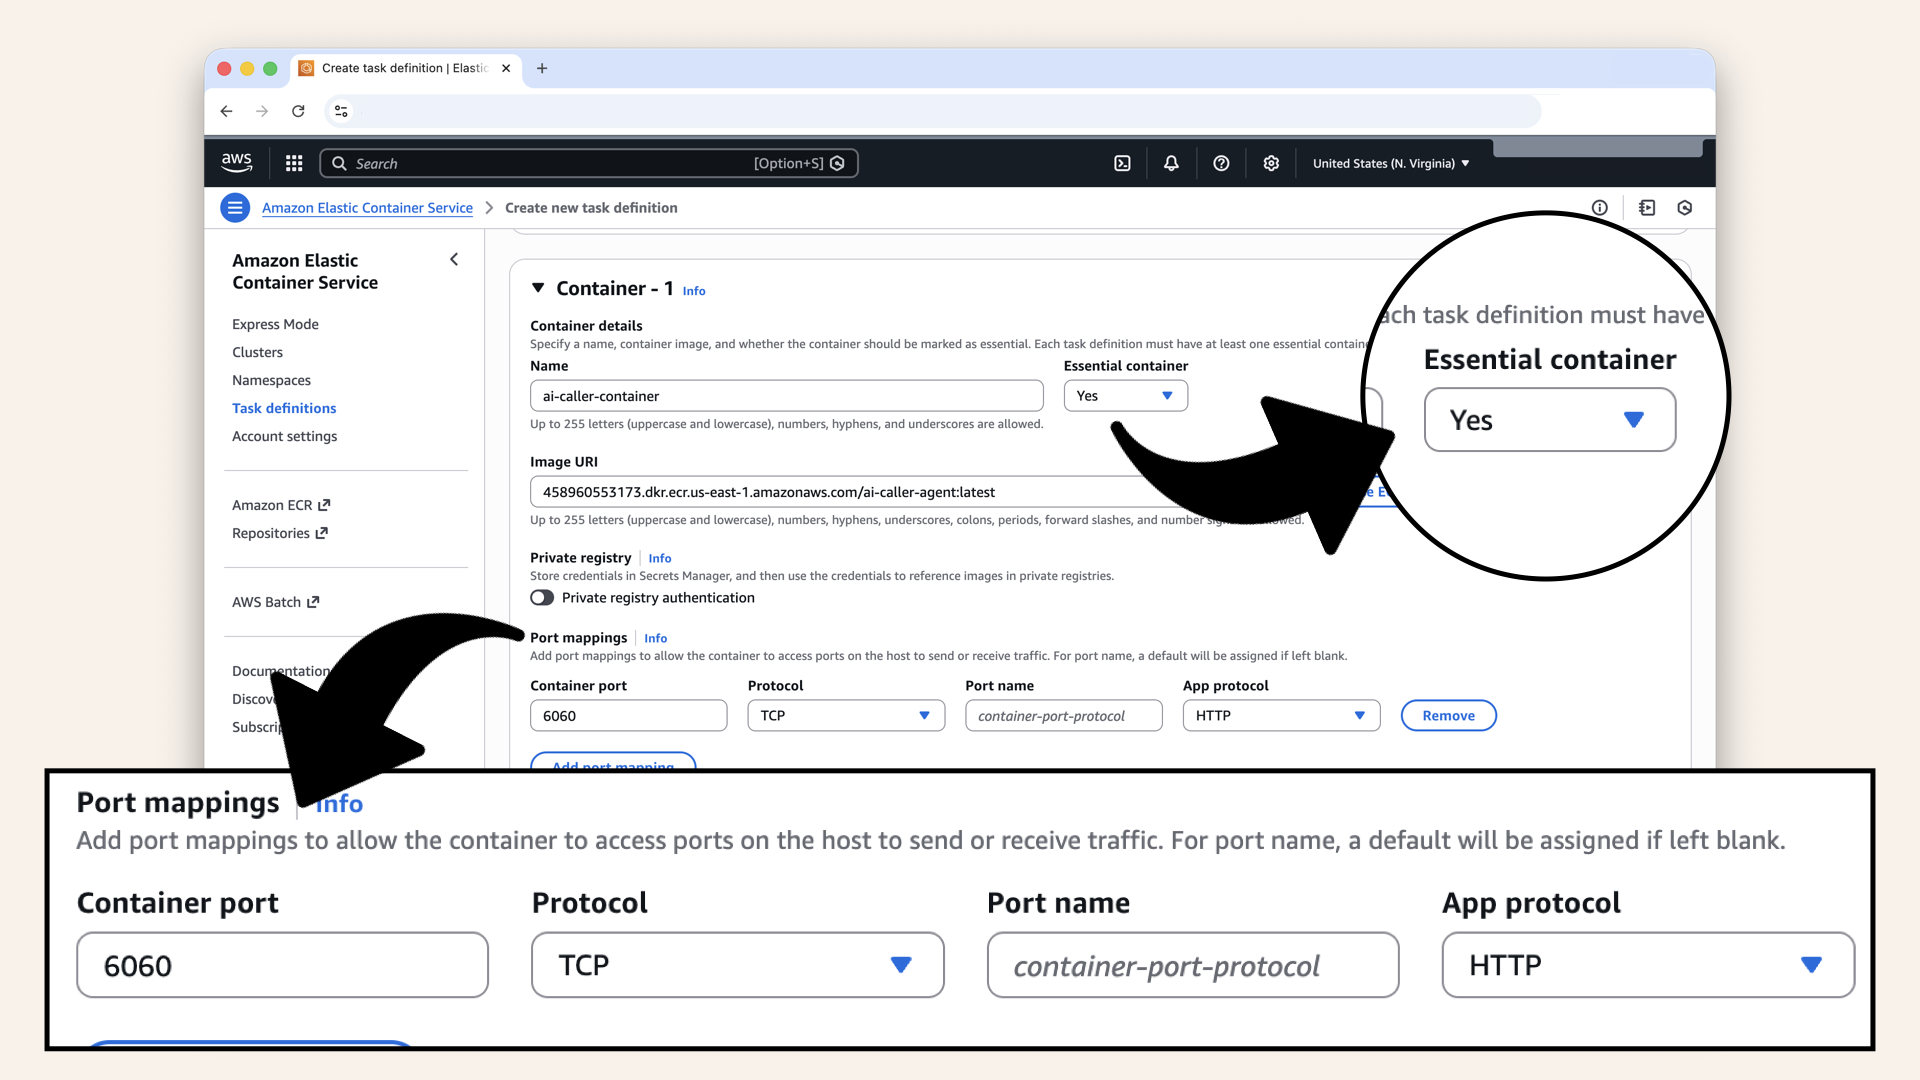Open AWS CloudShell terminal
The image size is (1920, 1080).
click(x=1122, y=162)
